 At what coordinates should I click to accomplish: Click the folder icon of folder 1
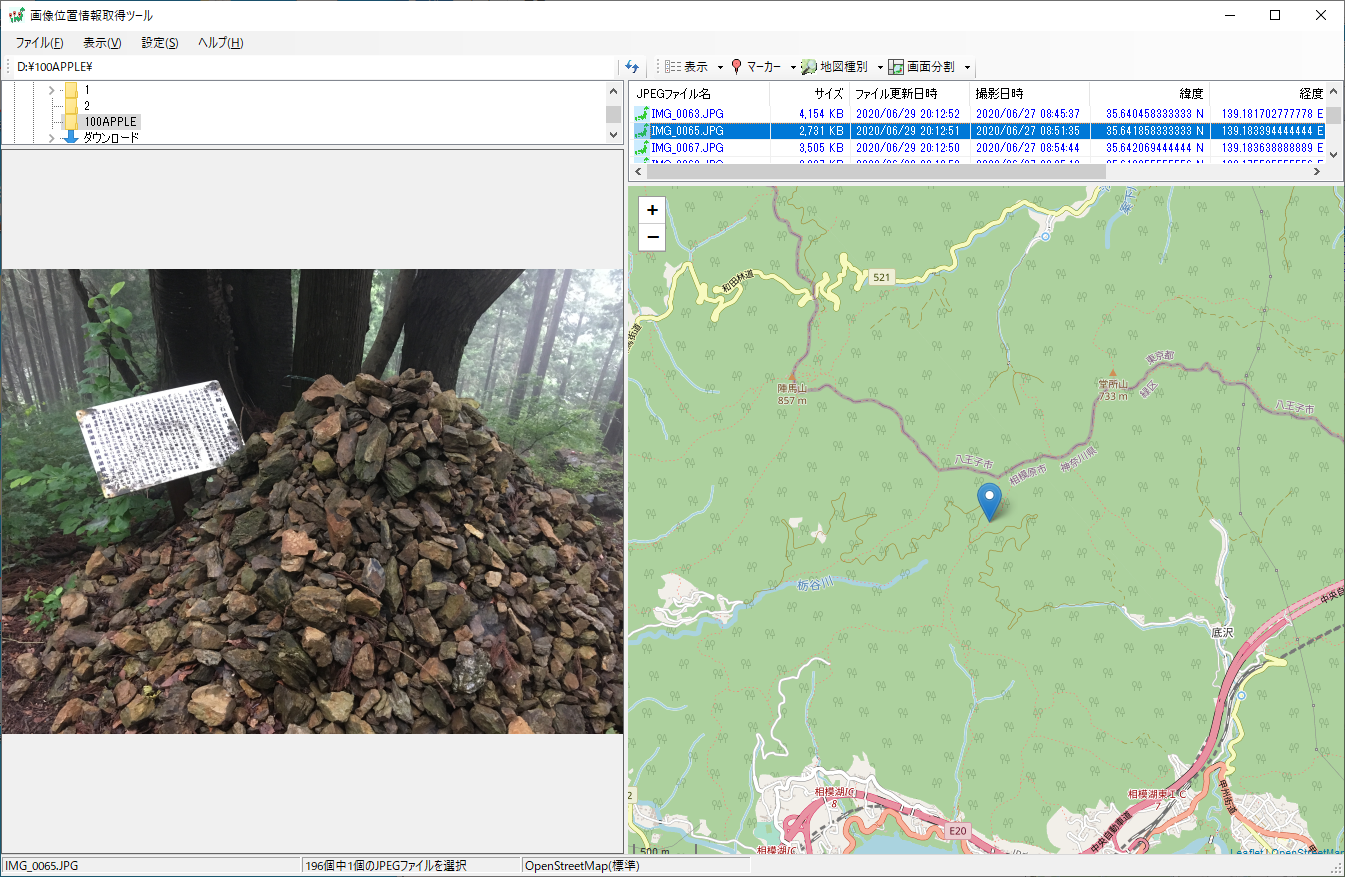(71, 89)
